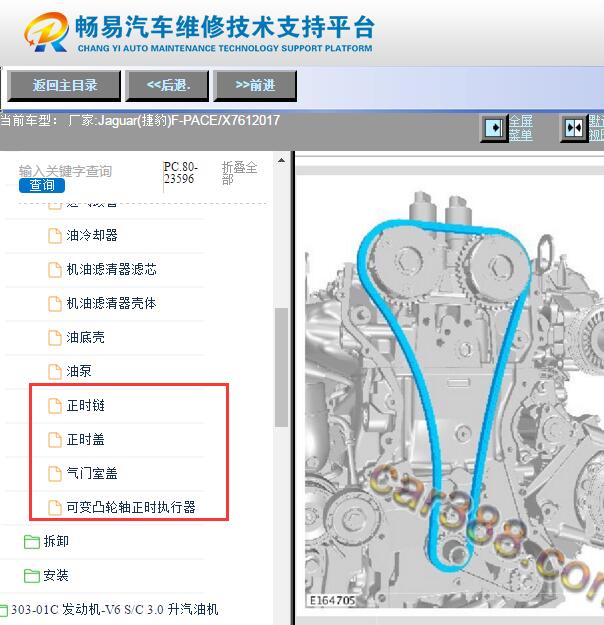Select the 油泵 entry
This screenshot has width=604, height=625.
click(x=79, y=371)
